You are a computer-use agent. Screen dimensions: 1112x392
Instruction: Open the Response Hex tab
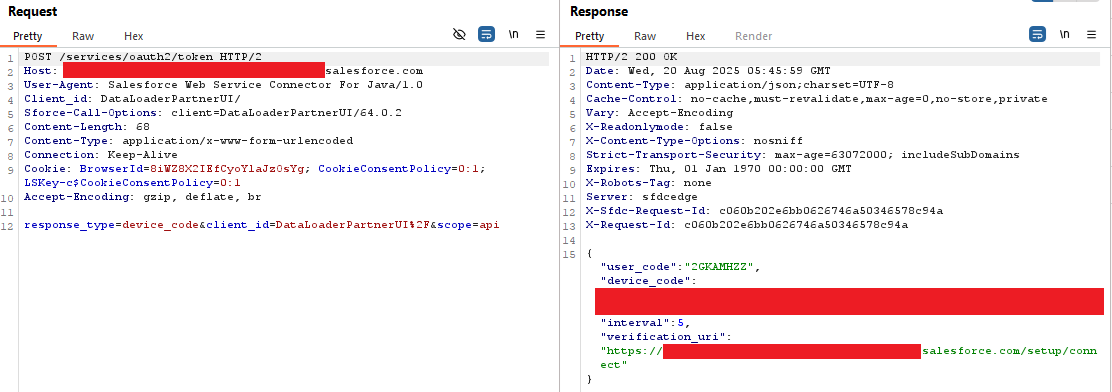[x=696, y=36]
